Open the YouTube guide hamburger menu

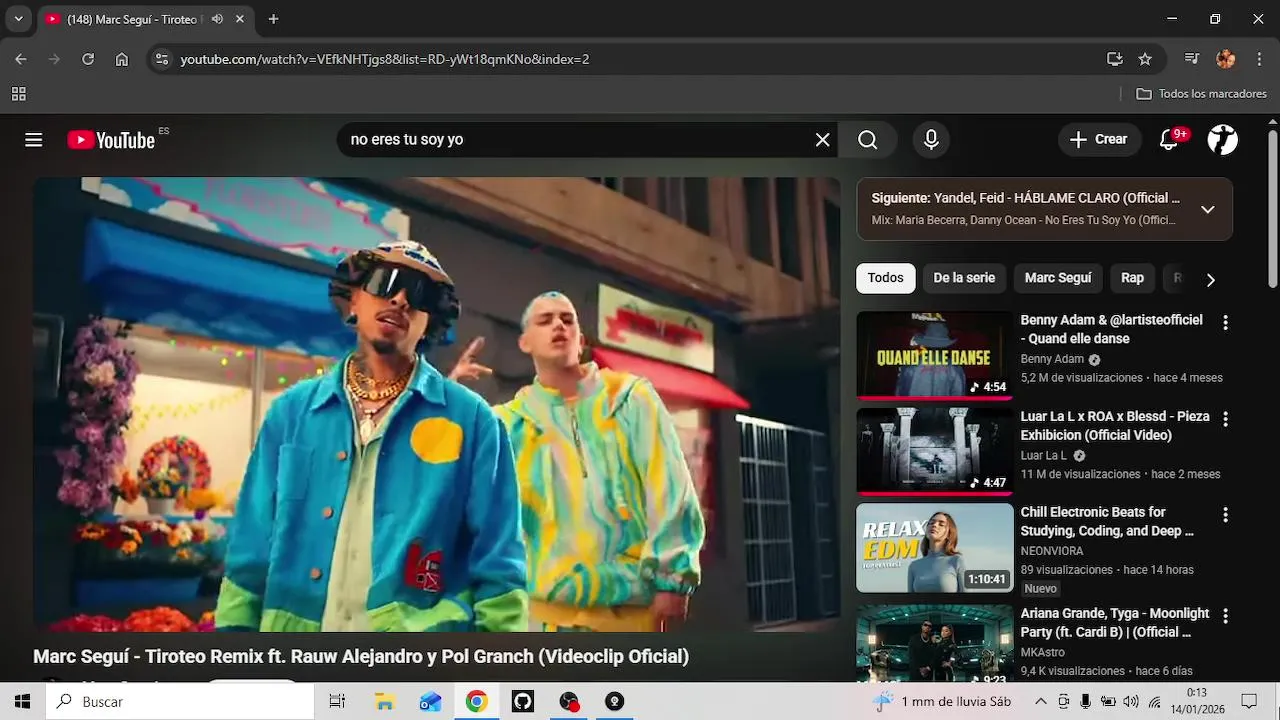point(34,140)
